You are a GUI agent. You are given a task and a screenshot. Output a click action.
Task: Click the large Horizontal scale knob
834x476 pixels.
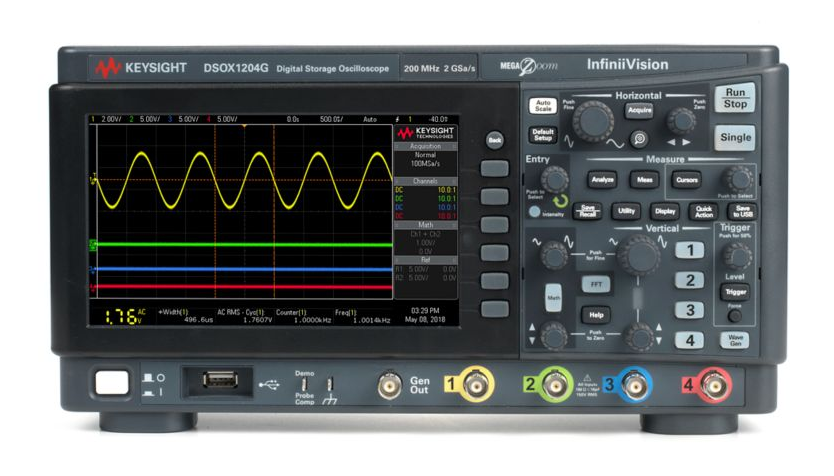point(593,121)
